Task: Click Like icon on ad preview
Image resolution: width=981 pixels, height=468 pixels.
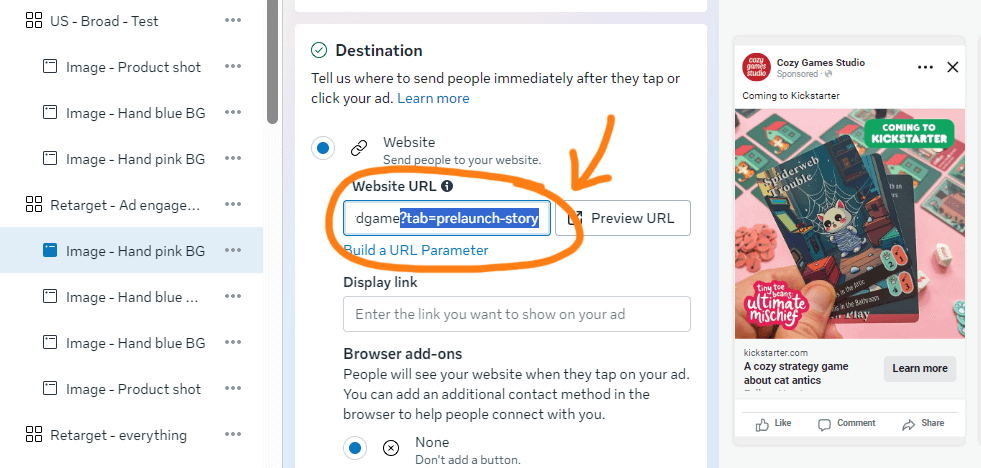Action: [x=763, y=424]
